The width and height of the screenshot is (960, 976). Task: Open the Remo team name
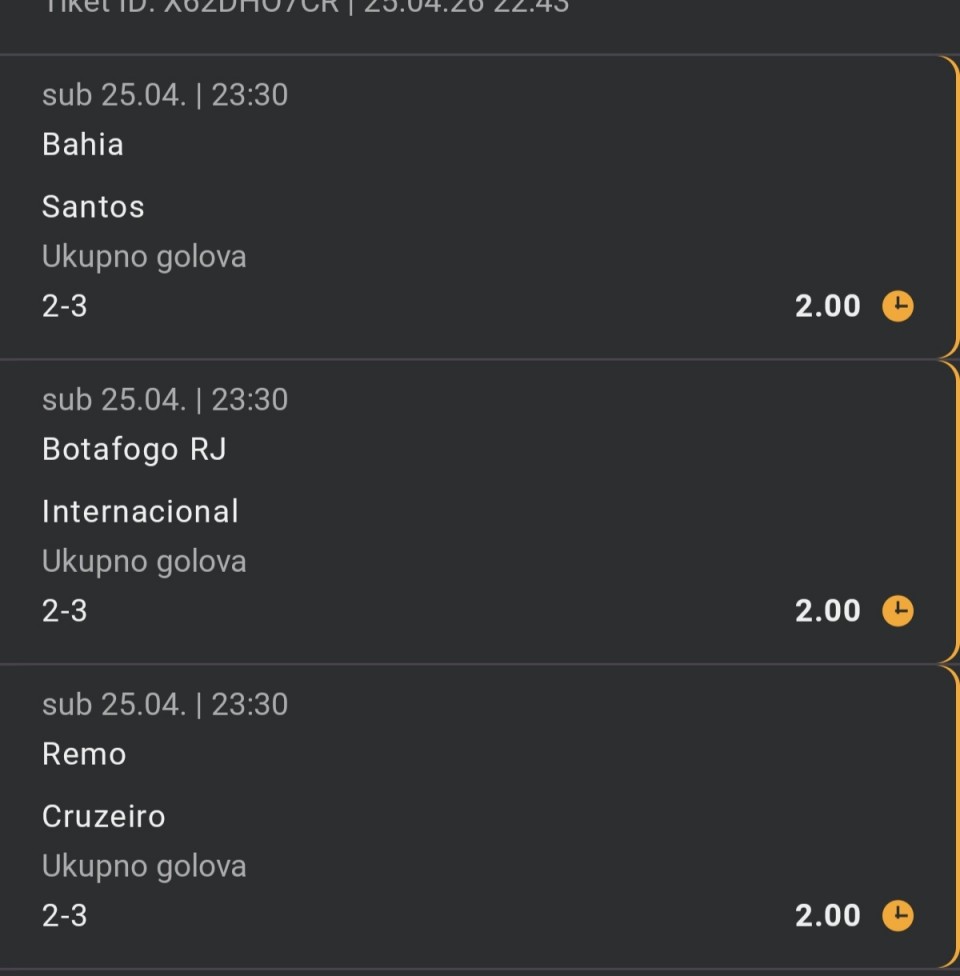coord(84,755)
